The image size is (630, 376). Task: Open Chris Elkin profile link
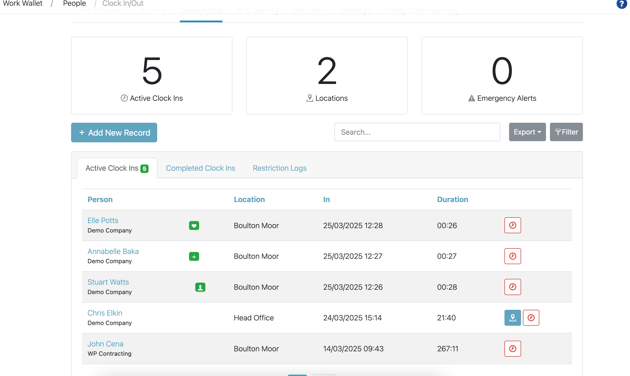pos(104,313)
